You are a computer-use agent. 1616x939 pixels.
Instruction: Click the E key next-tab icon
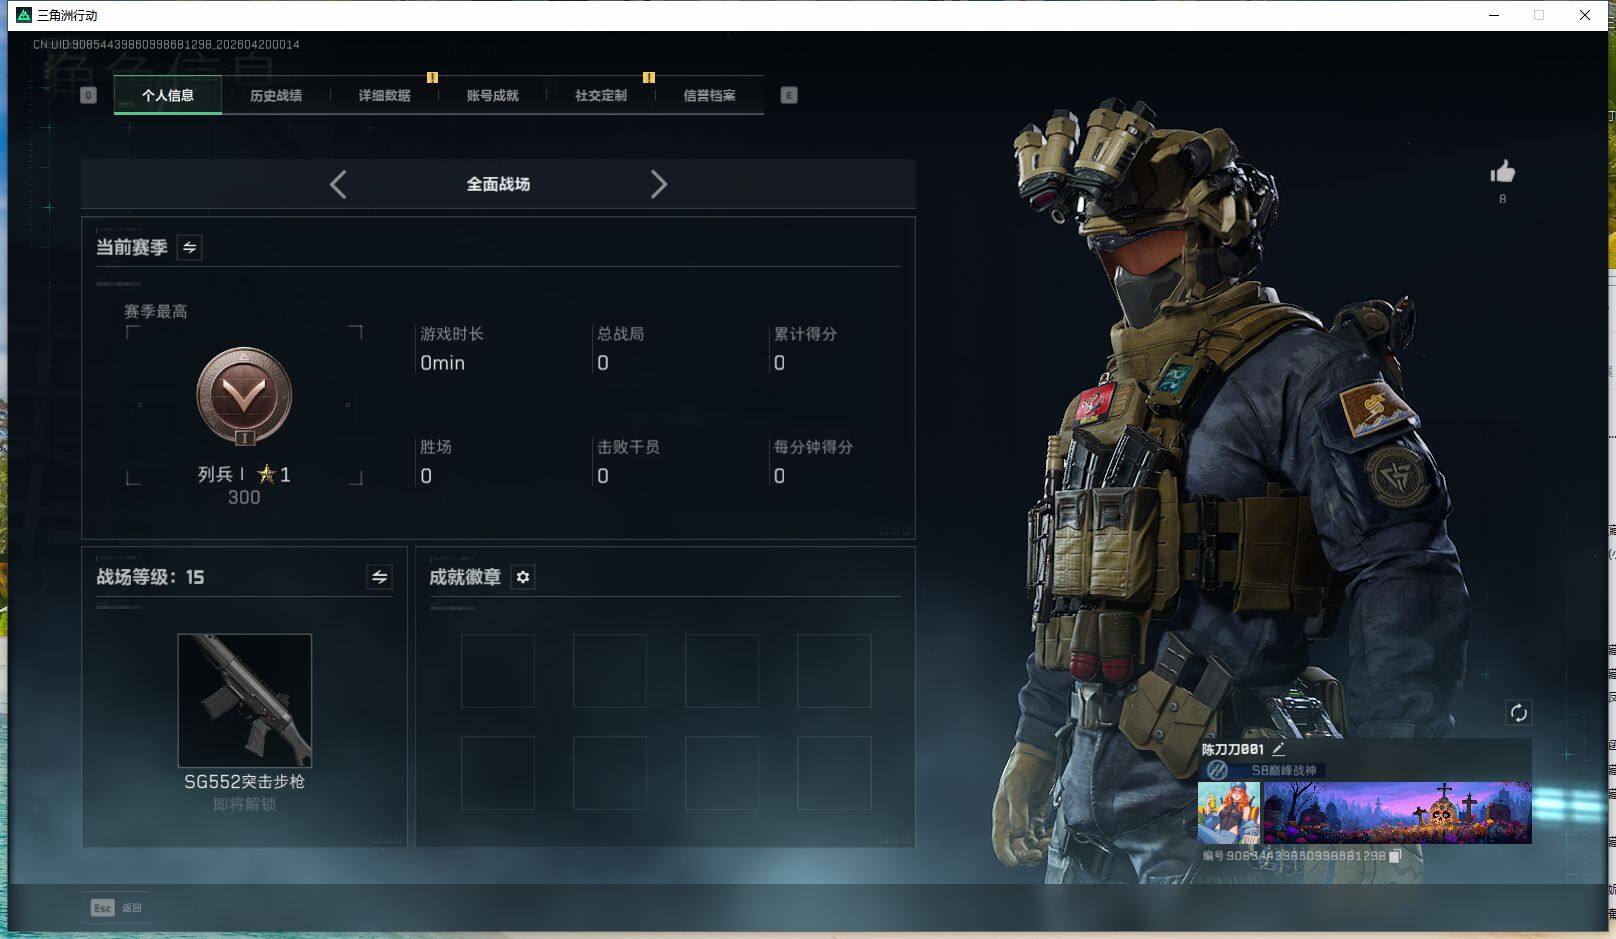point(789,95)
